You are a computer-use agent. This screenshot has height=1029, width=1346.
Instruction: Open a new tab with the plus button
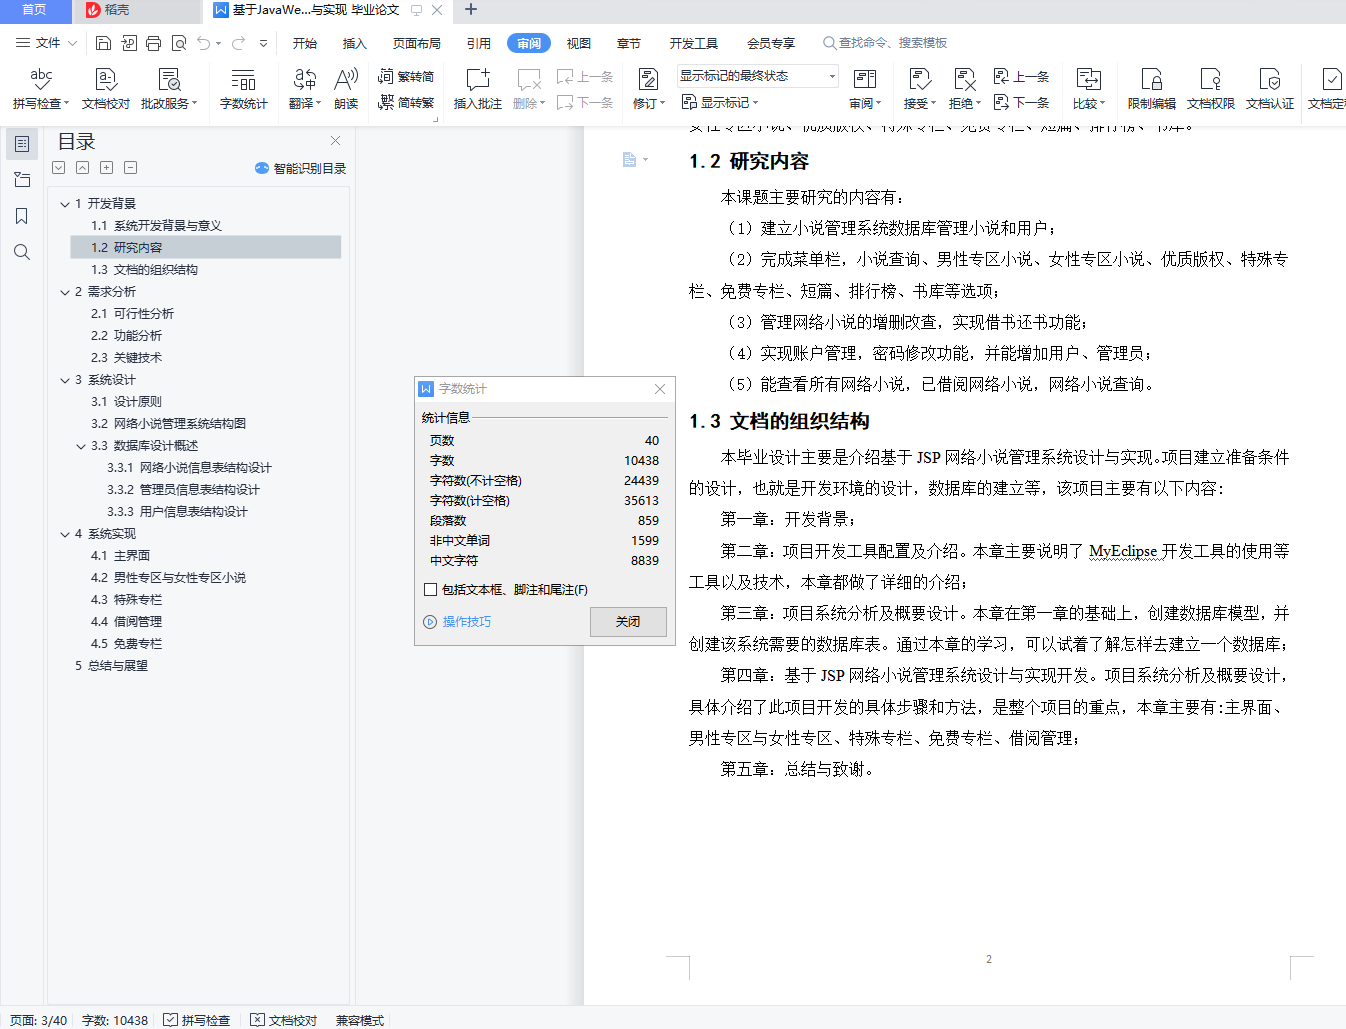471,10
